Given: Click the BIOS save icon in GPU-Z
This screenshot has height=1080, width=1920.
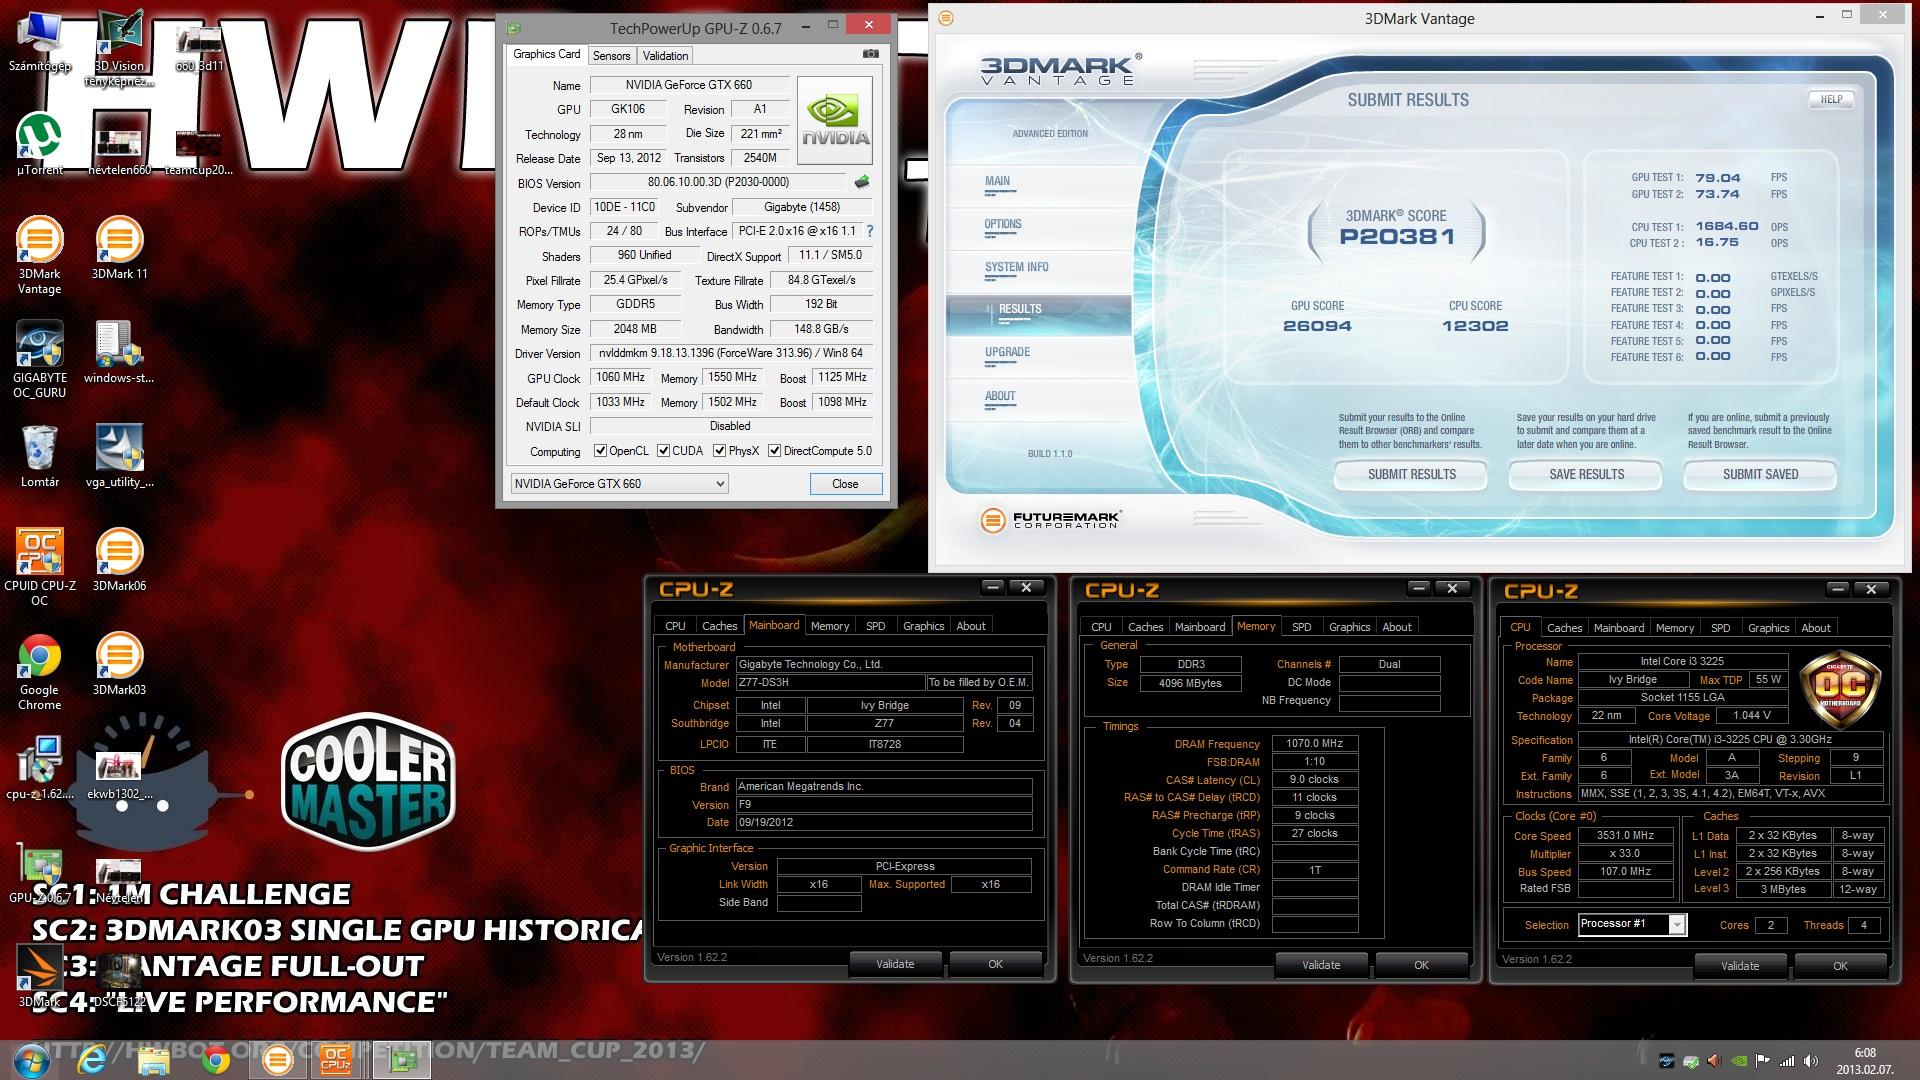Looking at the screenshot, I should [862, 182].
